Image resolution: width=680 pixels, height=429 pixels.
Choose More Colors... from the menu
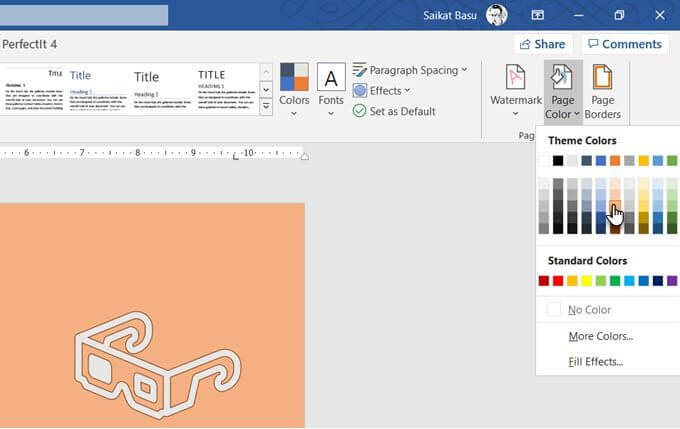601,336
